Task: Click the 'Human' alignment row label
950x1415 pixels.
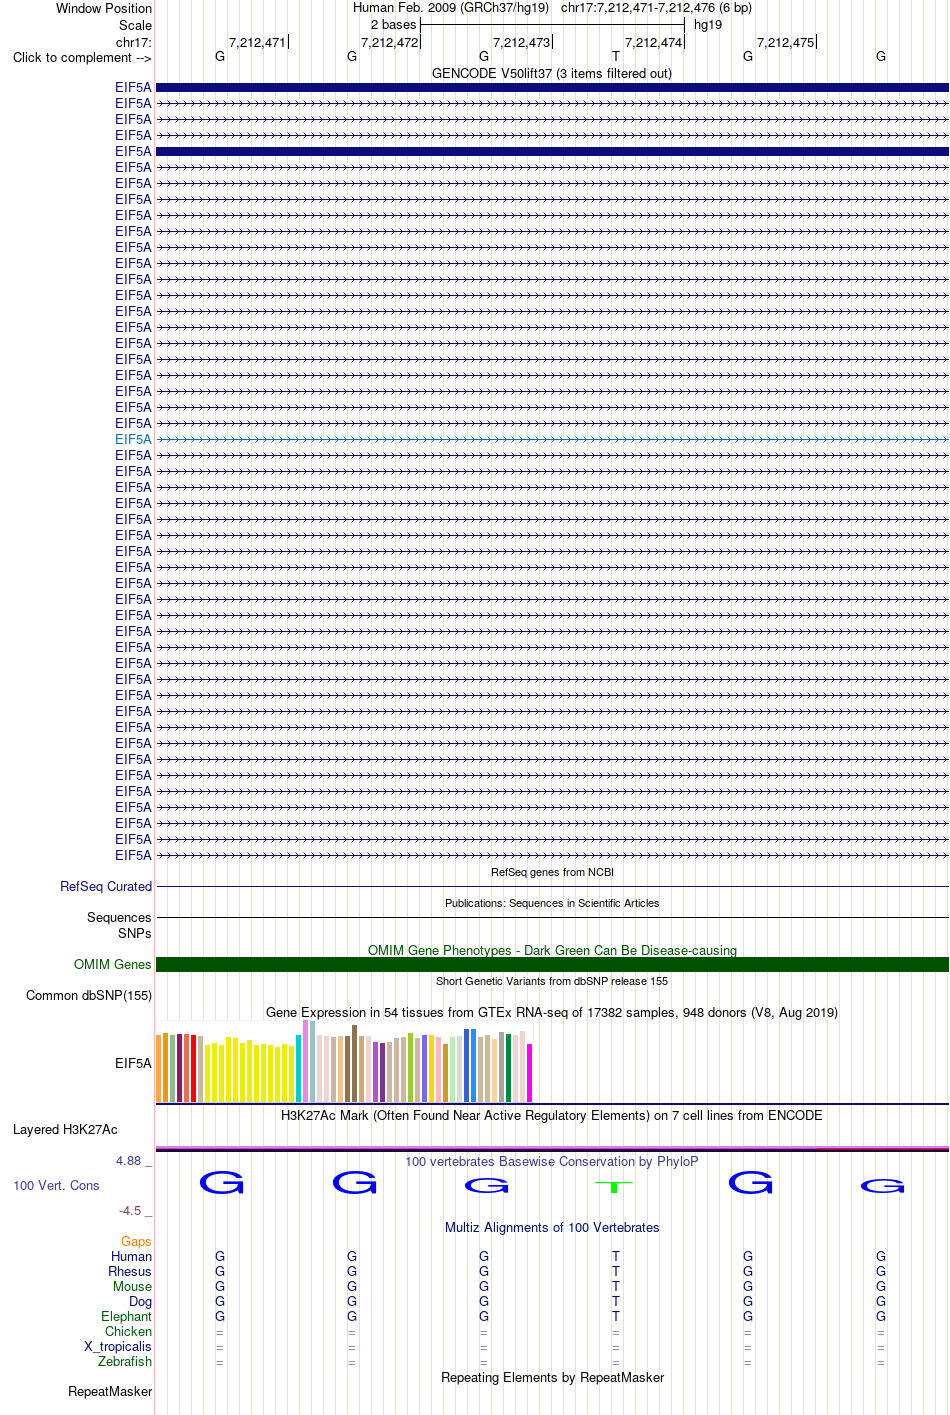Action: click(132, 1256)
